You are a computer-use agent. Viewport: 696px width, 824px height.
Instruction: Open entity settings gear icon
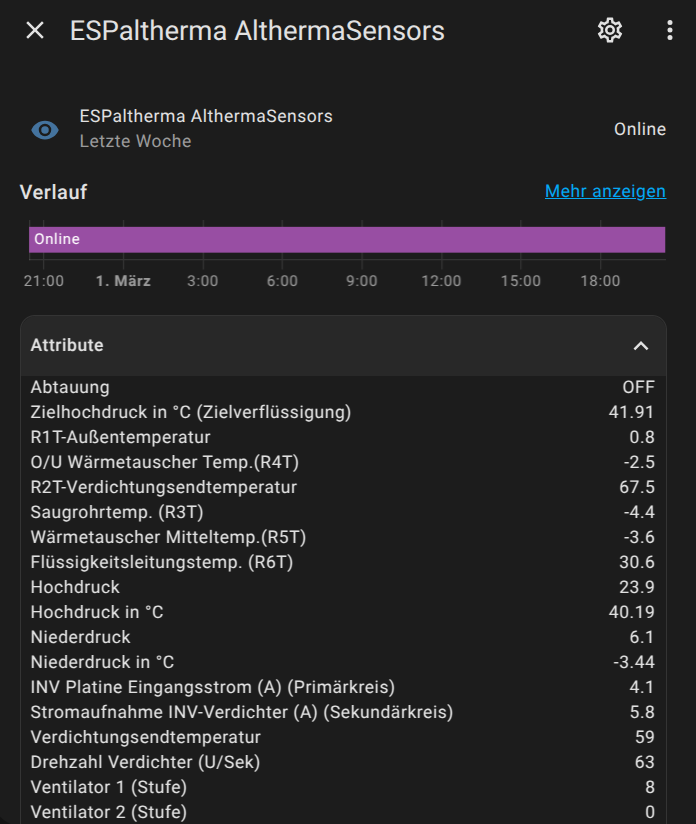[x=610, y=30]
